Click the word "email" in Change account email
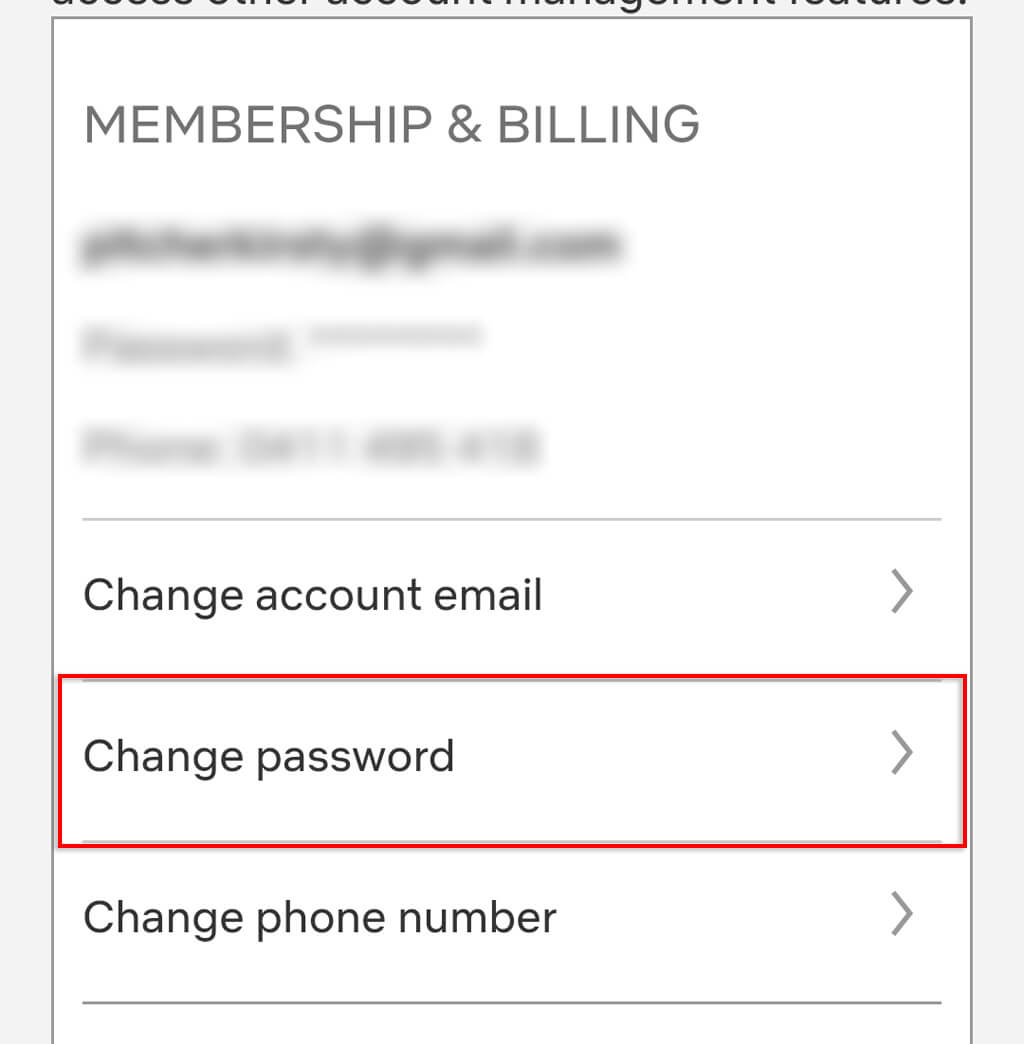This screenshot has height=1044, width=1024. [492, 595]
